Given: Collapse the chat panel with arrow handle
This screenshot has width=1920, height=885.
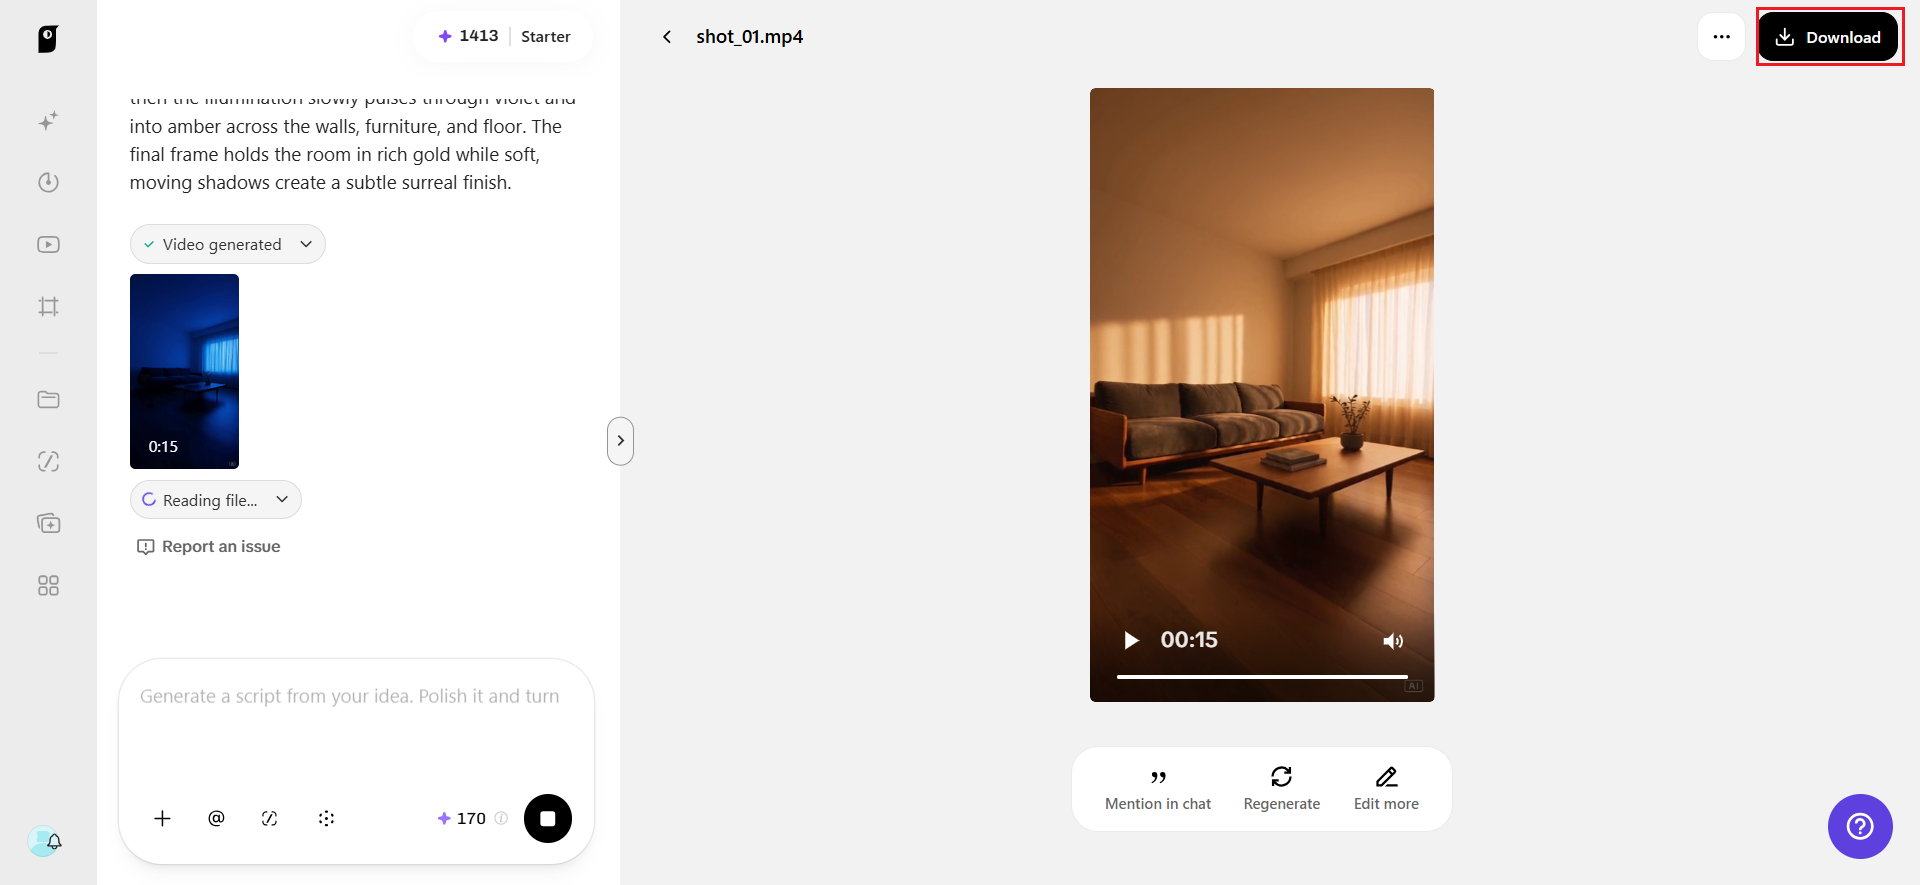Looking at the screenshot, I should pos(620,441).
